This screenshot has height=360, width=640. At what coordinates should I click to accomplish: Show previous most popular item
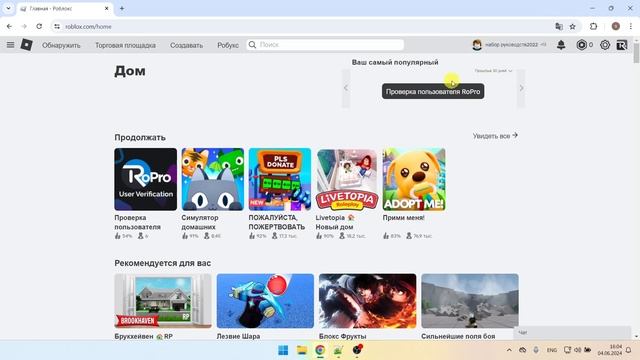pyautogui.click(x=346, y=88)
